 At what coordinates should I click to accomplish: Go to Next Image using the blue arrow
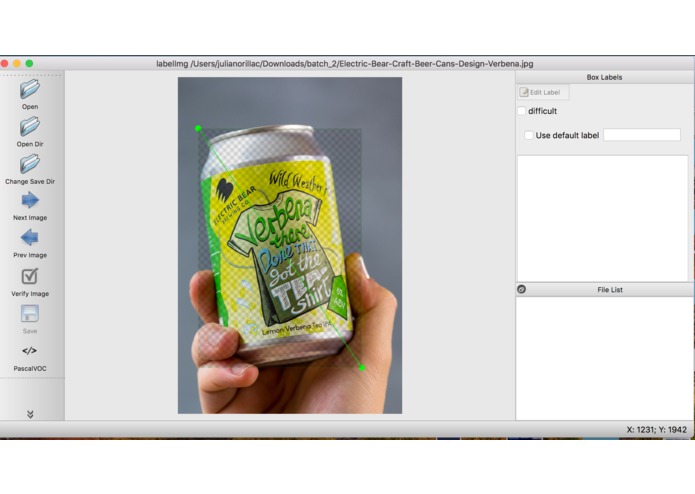30,200
